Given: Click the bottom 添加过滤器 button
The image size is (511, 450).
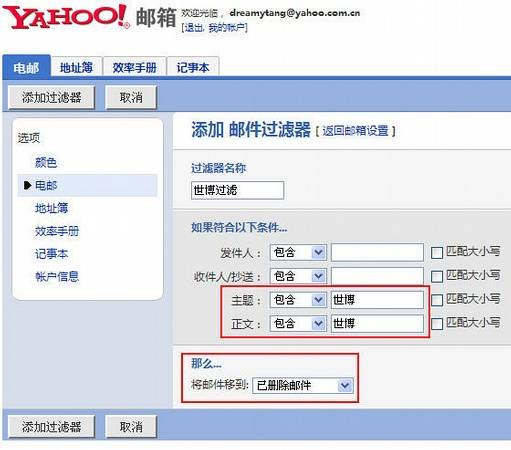Looking at the screenshot, I should pos(52,426).
